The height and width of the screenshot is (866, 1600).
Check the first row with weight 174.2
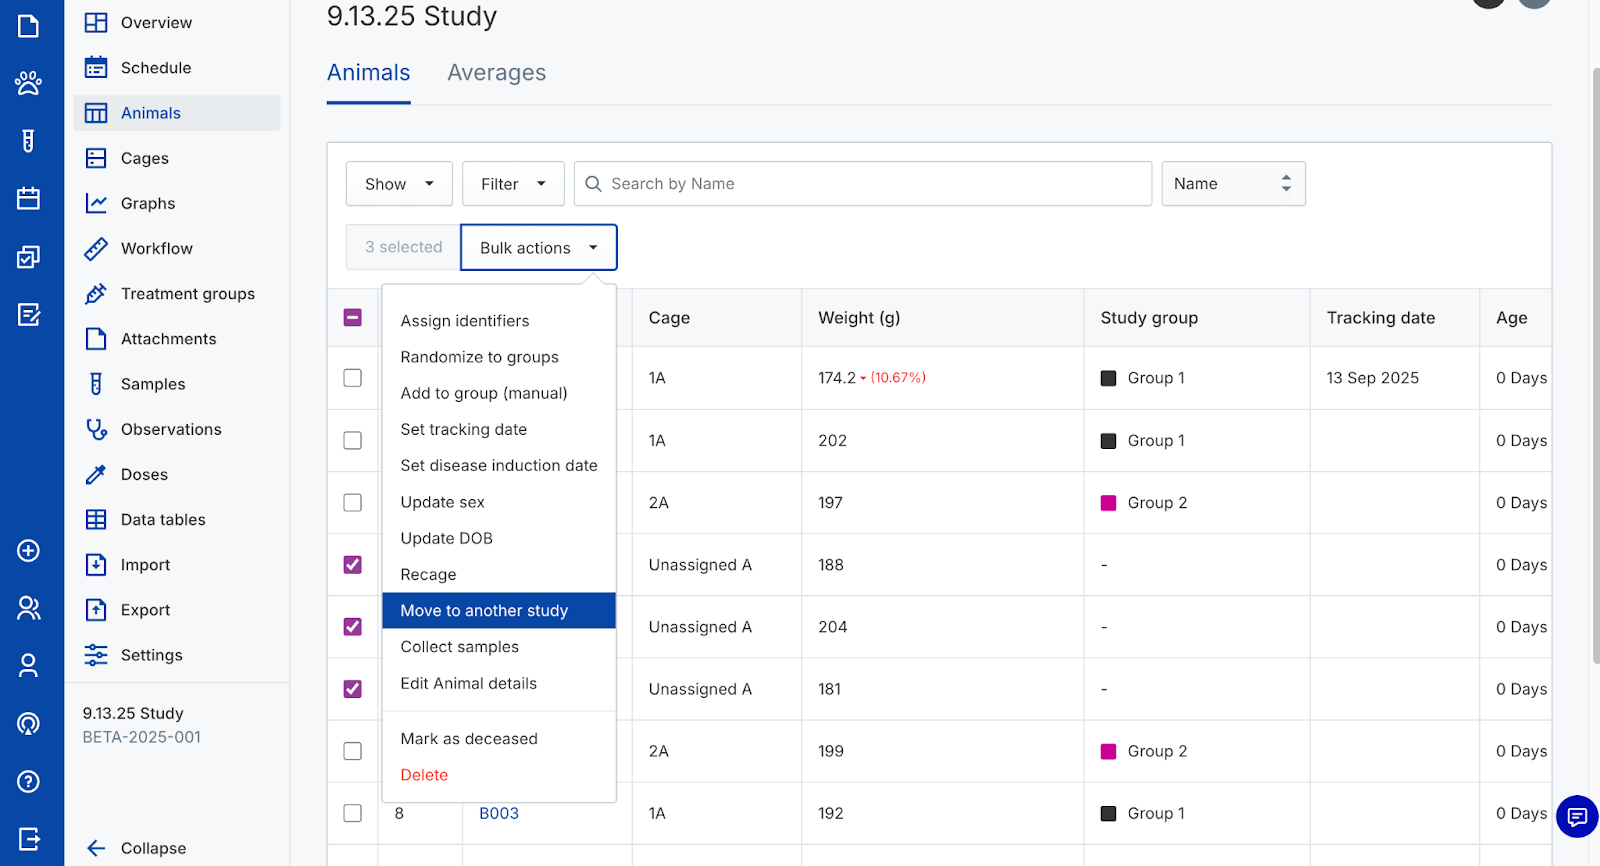[353, 378]
